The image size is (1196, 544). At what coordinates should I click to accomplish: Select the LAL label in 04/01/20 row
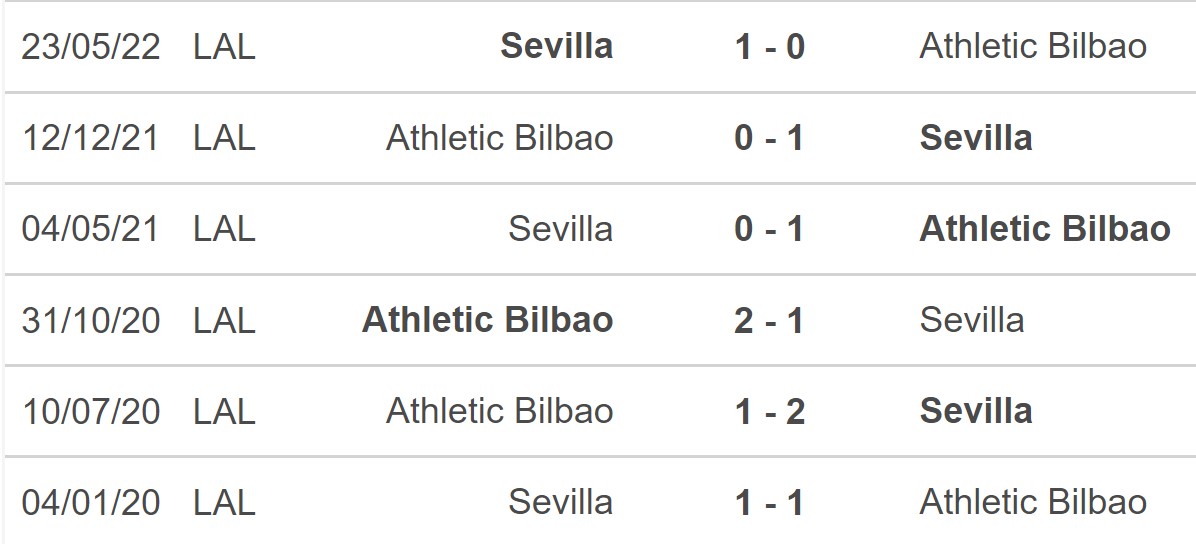(x=225, y=502)
